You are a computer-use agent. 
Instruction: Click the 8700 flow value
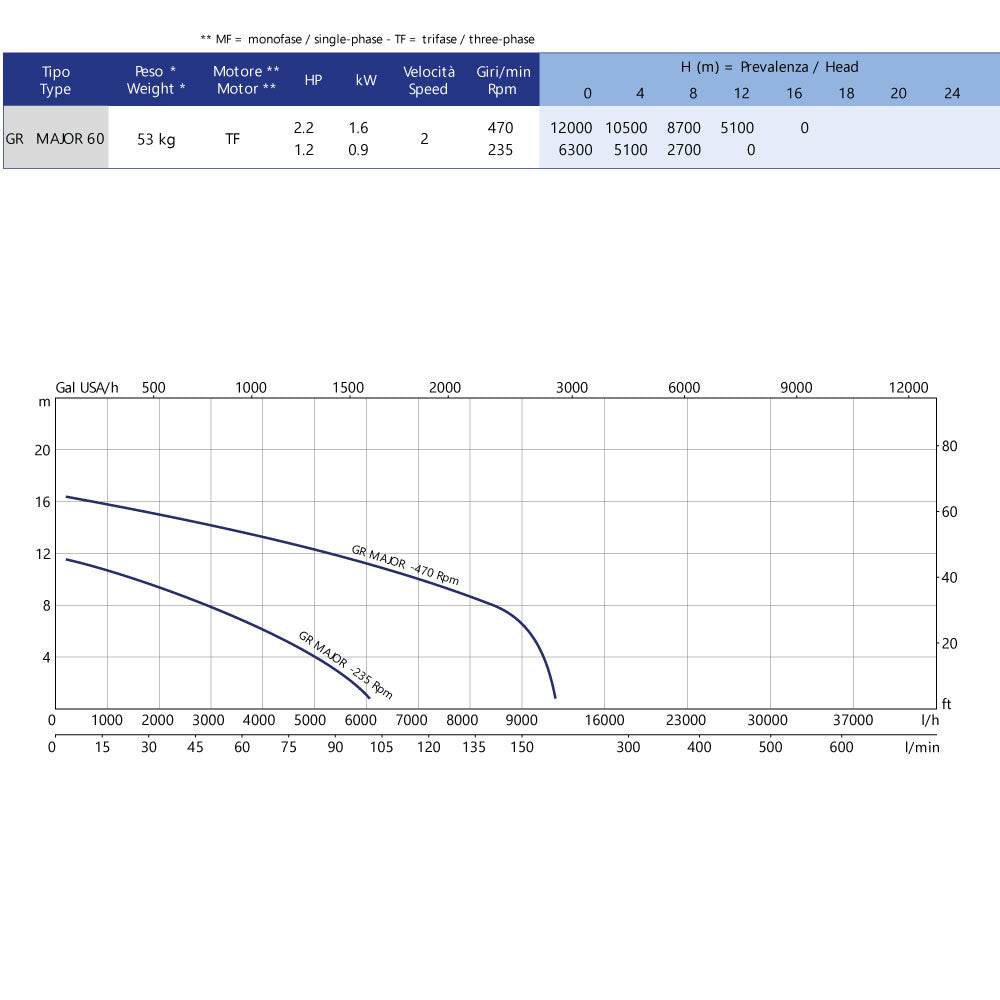tap(684, 128)
